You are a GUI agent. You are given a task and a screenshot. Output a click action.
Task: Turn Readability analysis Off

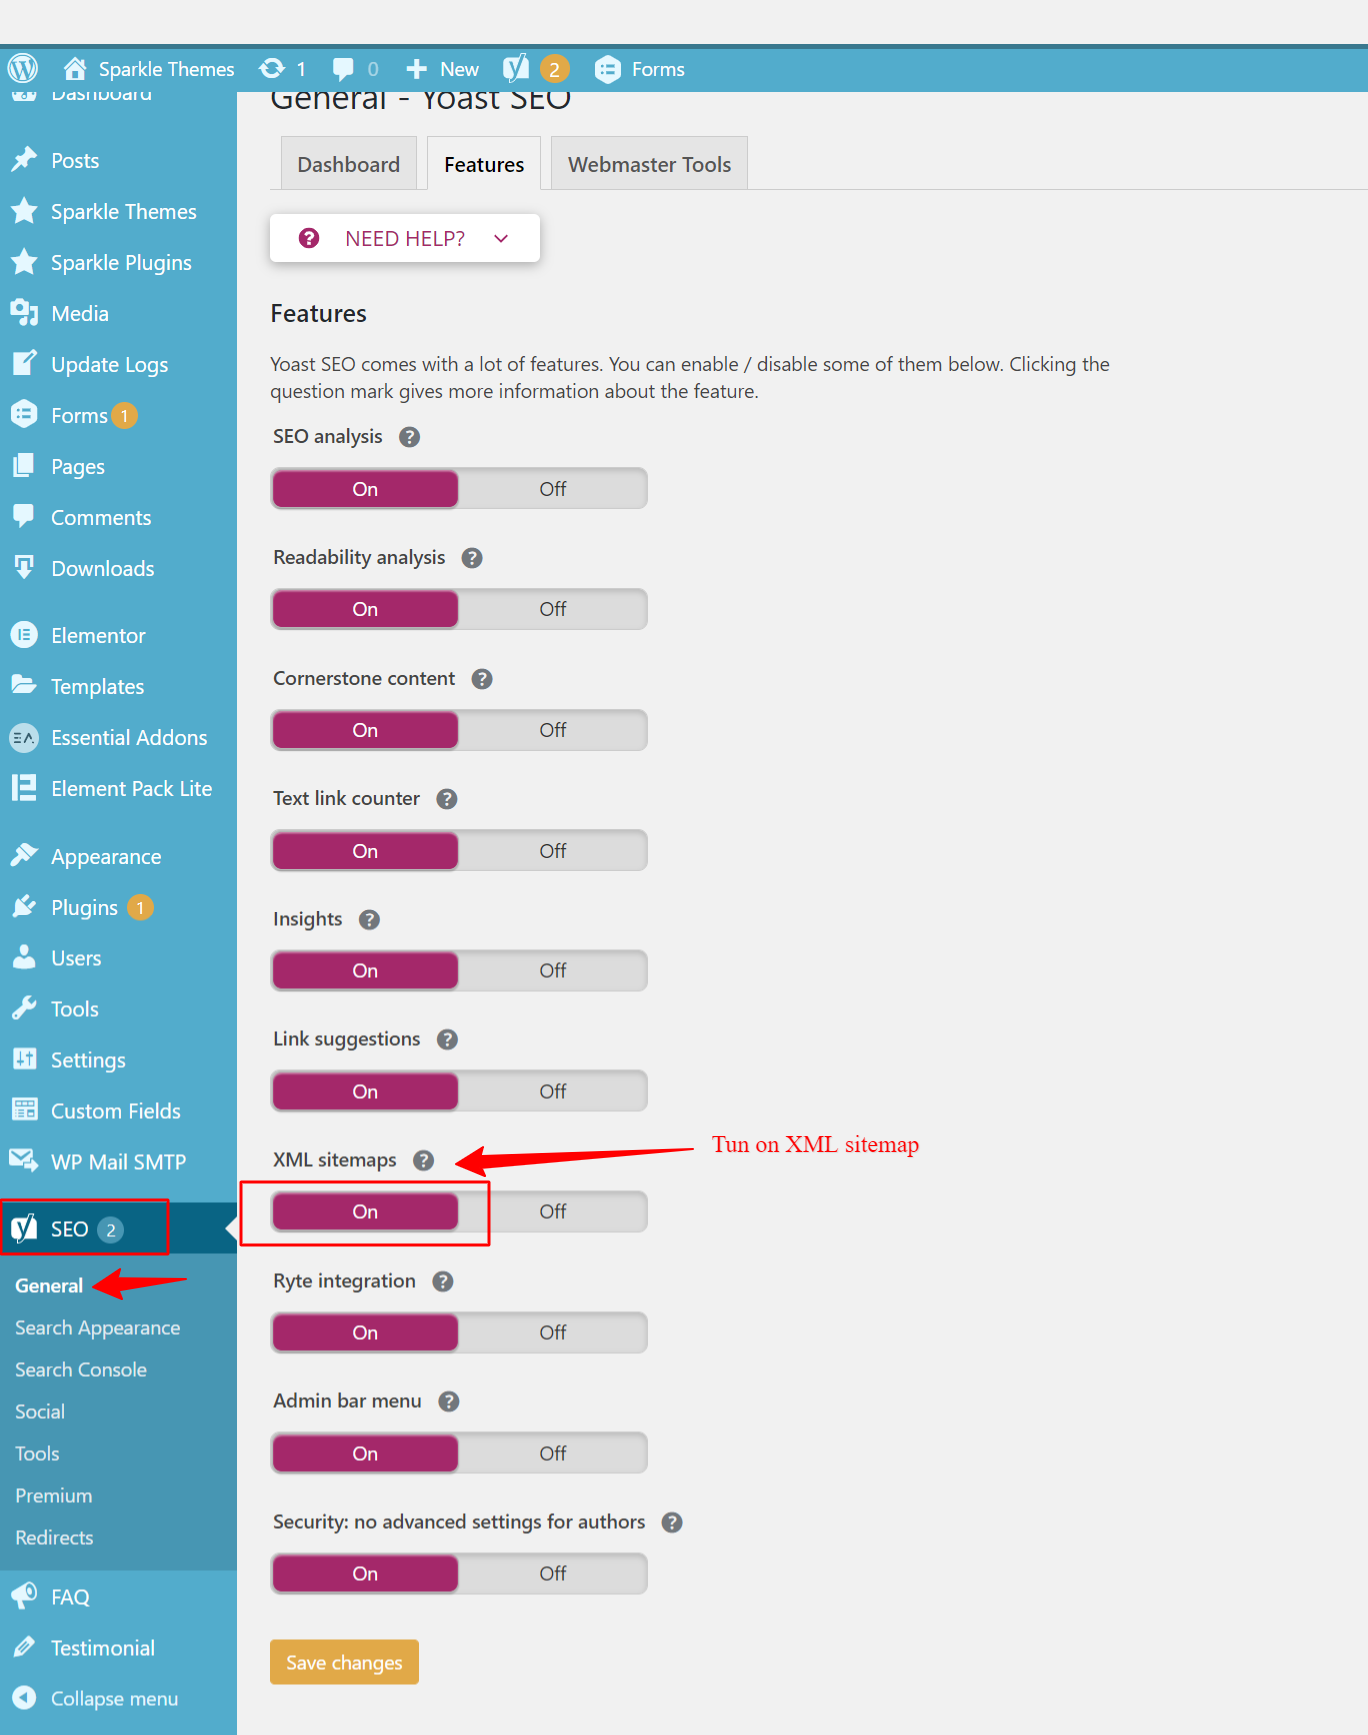click(x=552, y=609)
